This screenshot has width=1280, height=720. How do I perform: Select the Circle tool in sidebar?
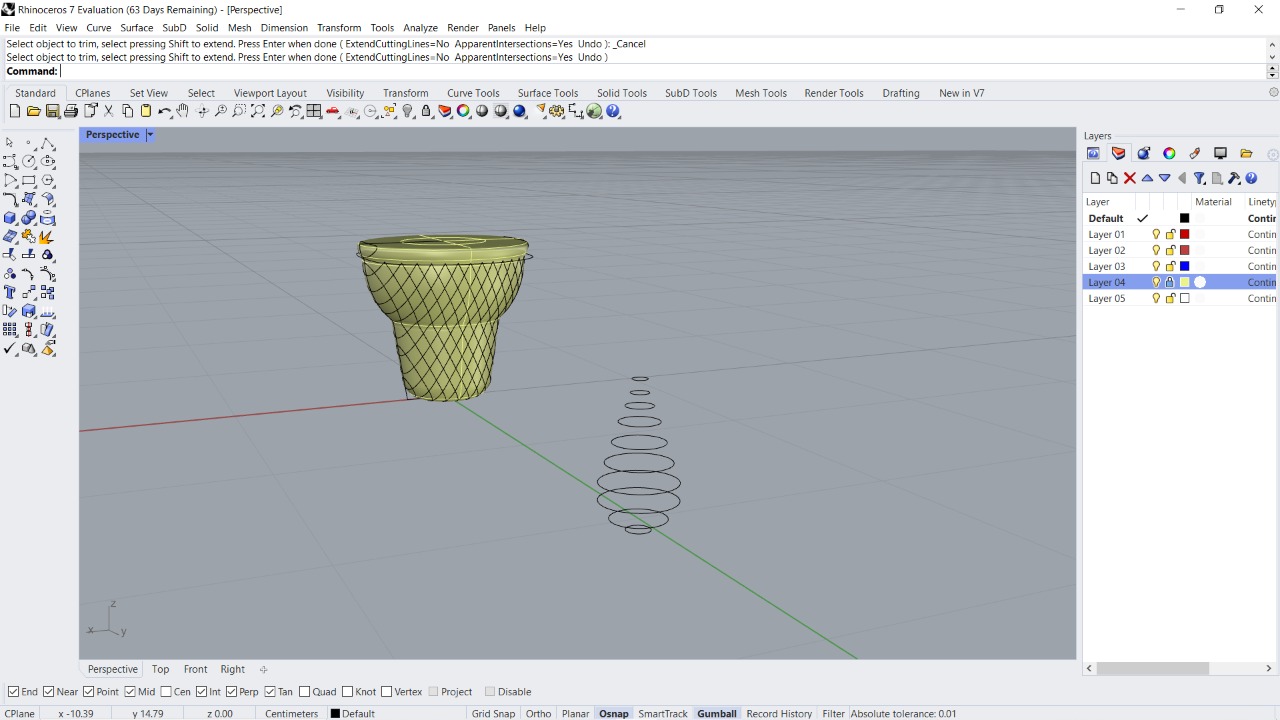[29, 161]
